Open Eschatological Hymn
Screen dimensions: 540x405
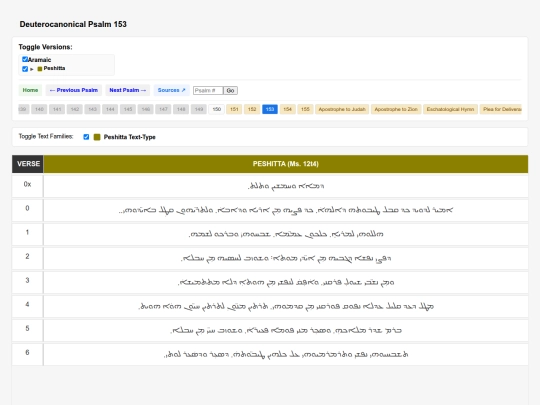click(x=450, y=109)
